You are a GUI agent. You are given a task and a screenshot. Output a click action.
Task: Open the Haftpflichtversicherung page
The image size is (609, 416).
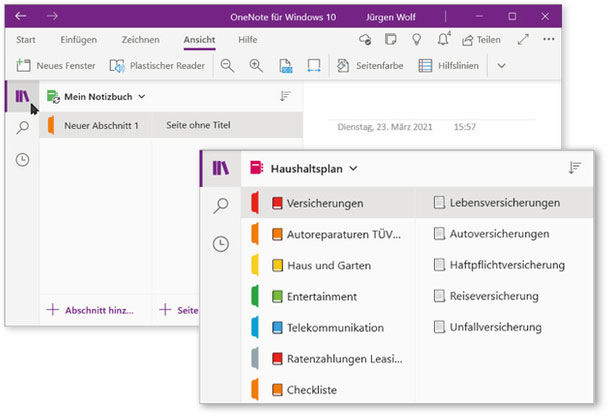504,265
